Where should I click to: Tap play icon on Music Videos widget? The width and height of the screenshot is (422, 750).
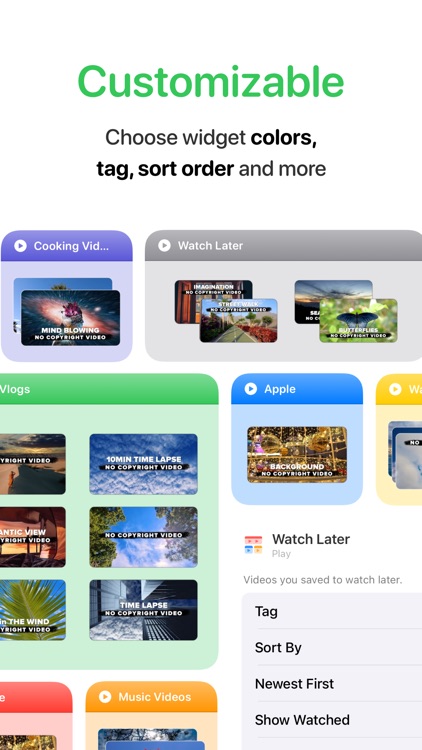105,696
